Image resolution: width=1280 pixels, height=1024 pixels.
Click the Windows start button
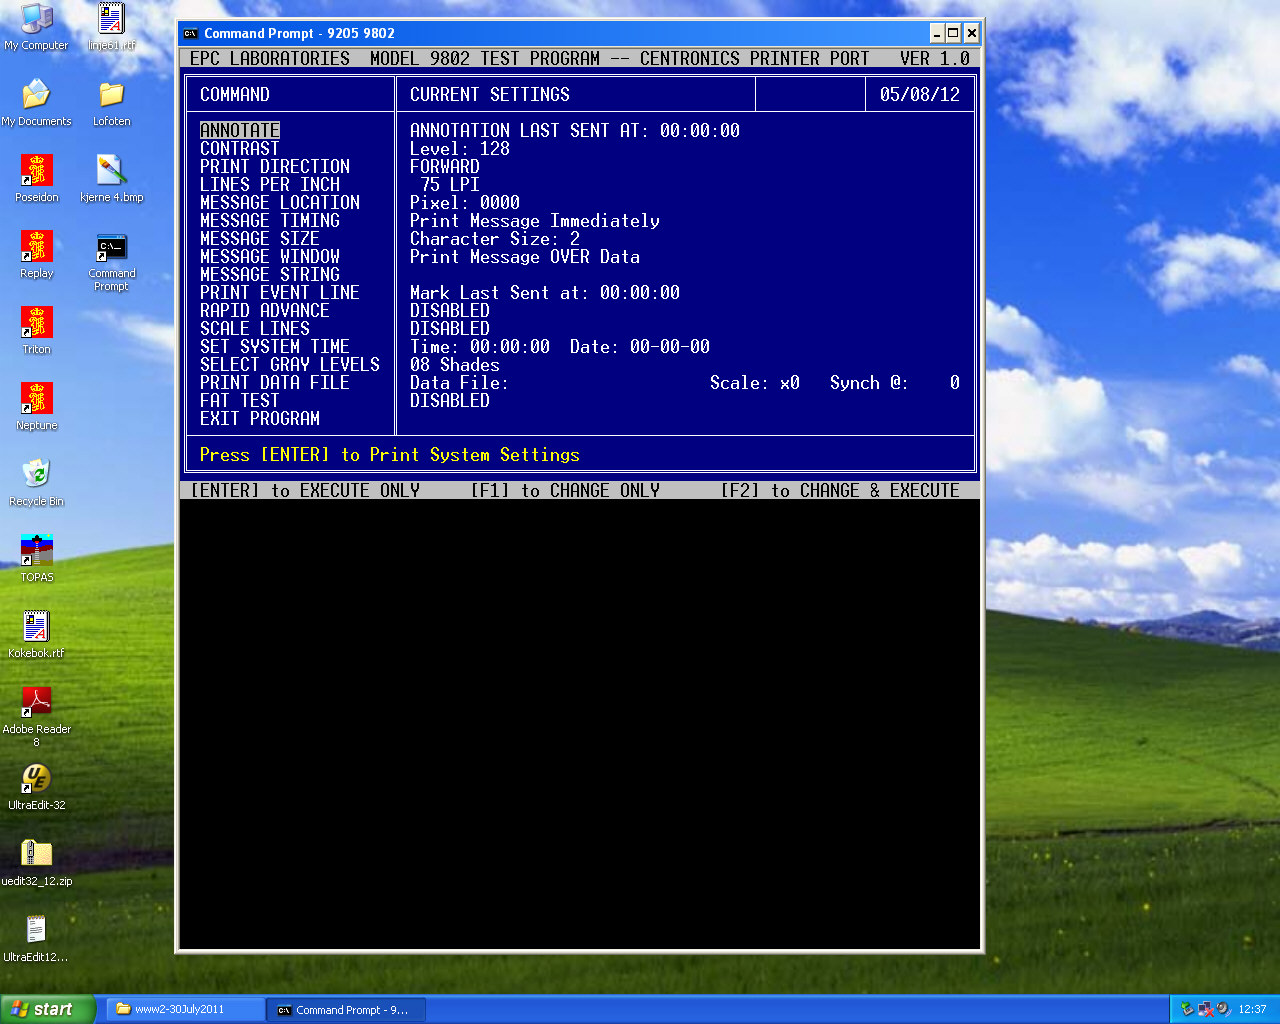[x=48, y=1009]
